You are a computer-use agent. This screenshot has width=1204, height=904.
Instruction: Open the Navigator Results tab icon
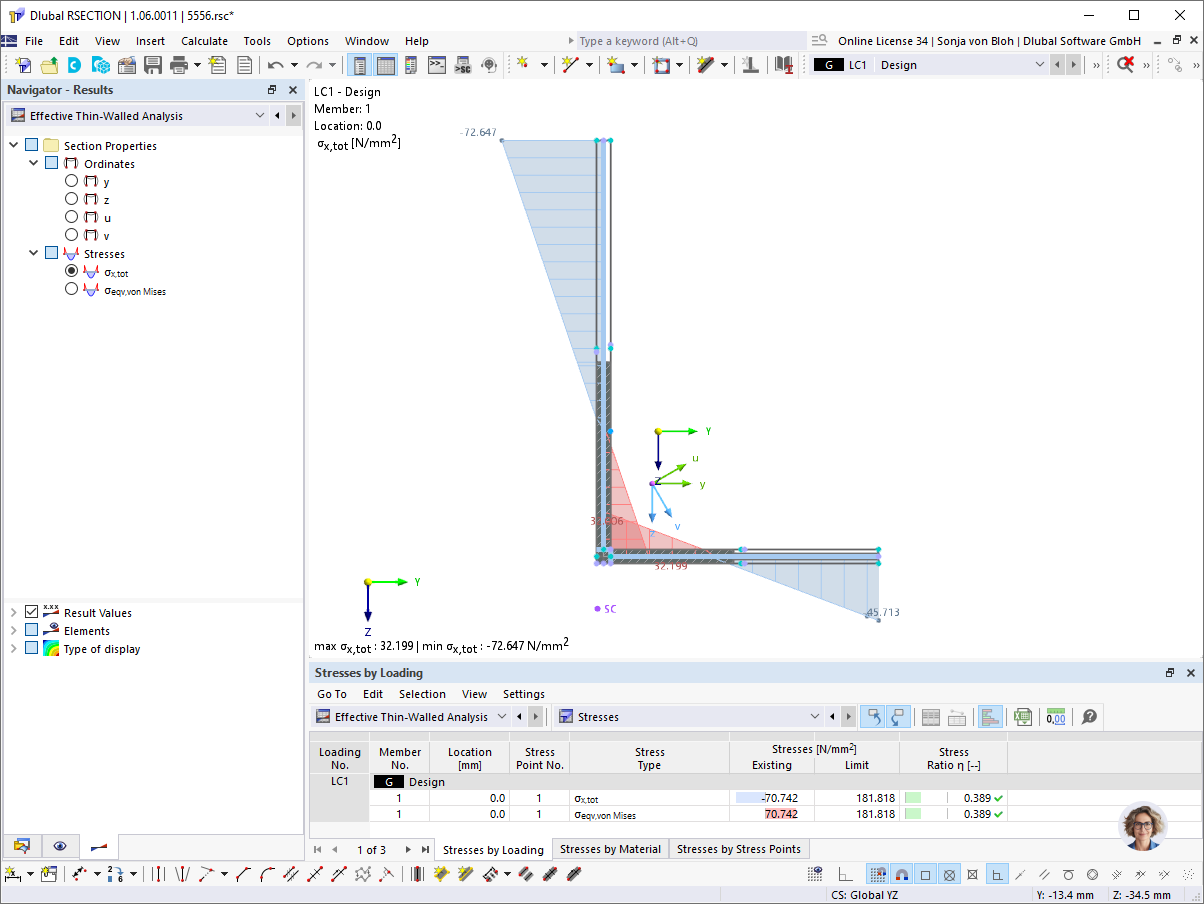tap(98, 846)
